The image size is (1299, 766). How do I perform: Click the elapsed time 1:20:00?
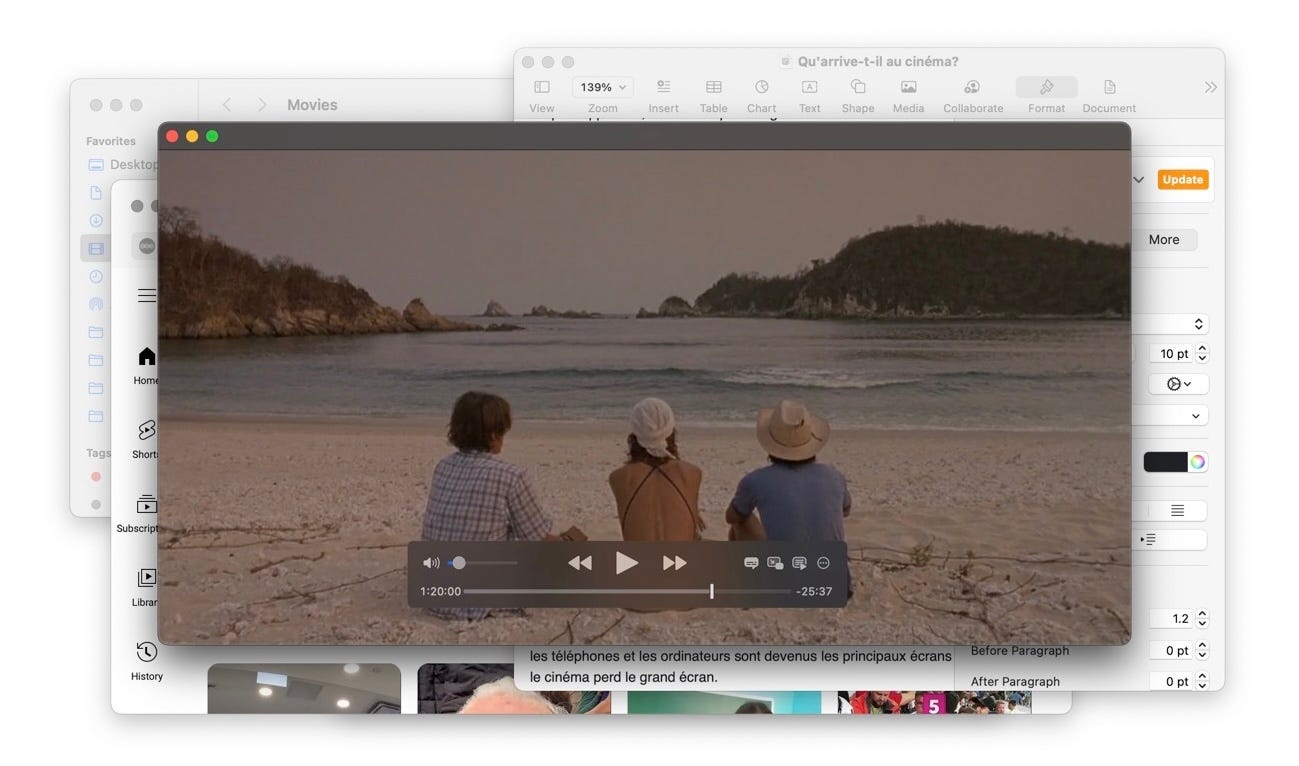(440, 591)
